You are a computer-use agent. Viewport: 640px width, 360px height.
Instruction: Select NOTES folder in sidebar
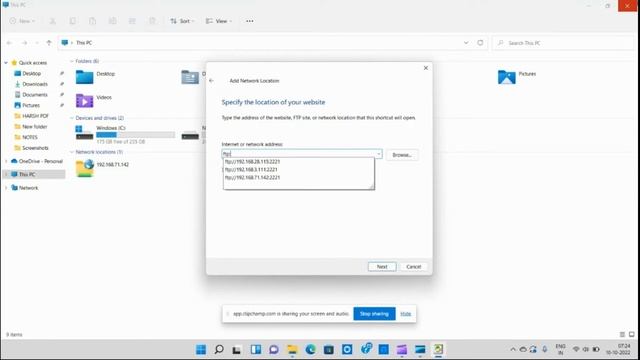[30, 137]
